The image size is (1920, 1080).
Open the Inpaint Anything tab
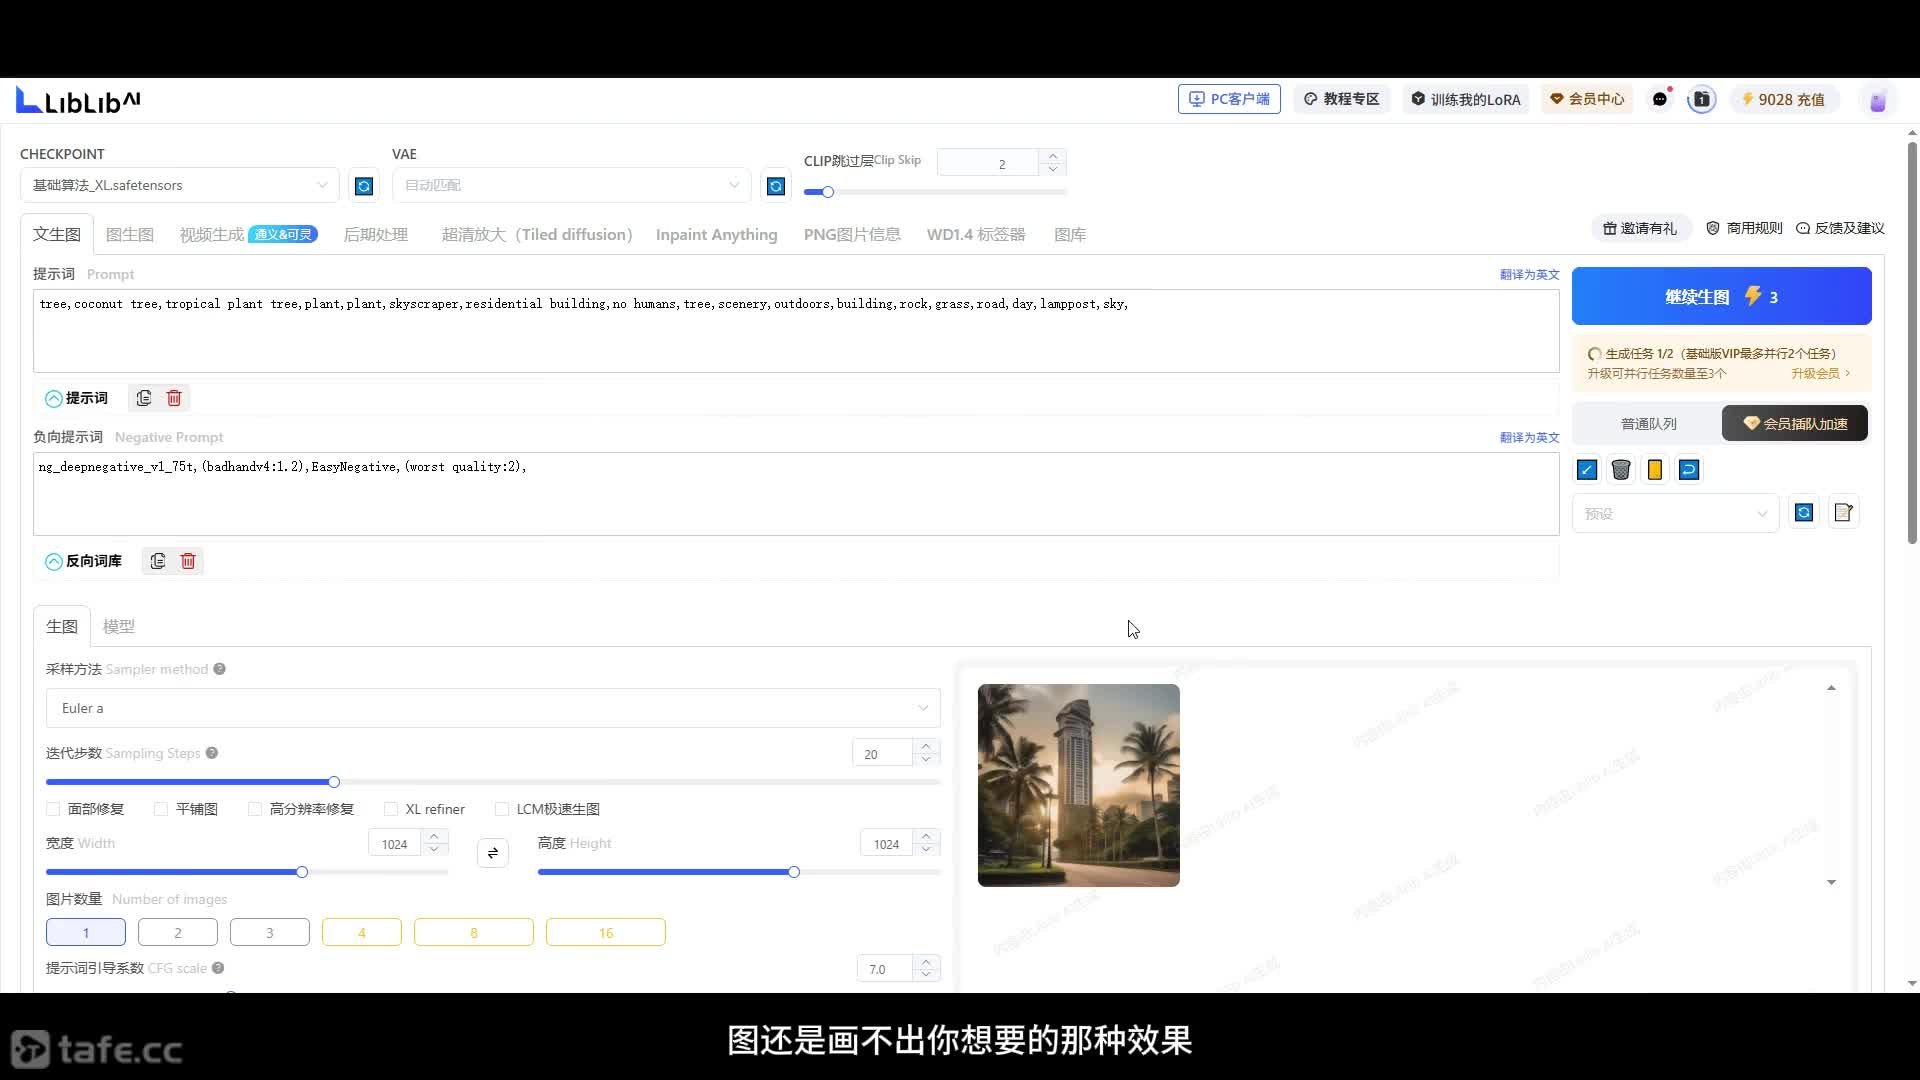716,234
